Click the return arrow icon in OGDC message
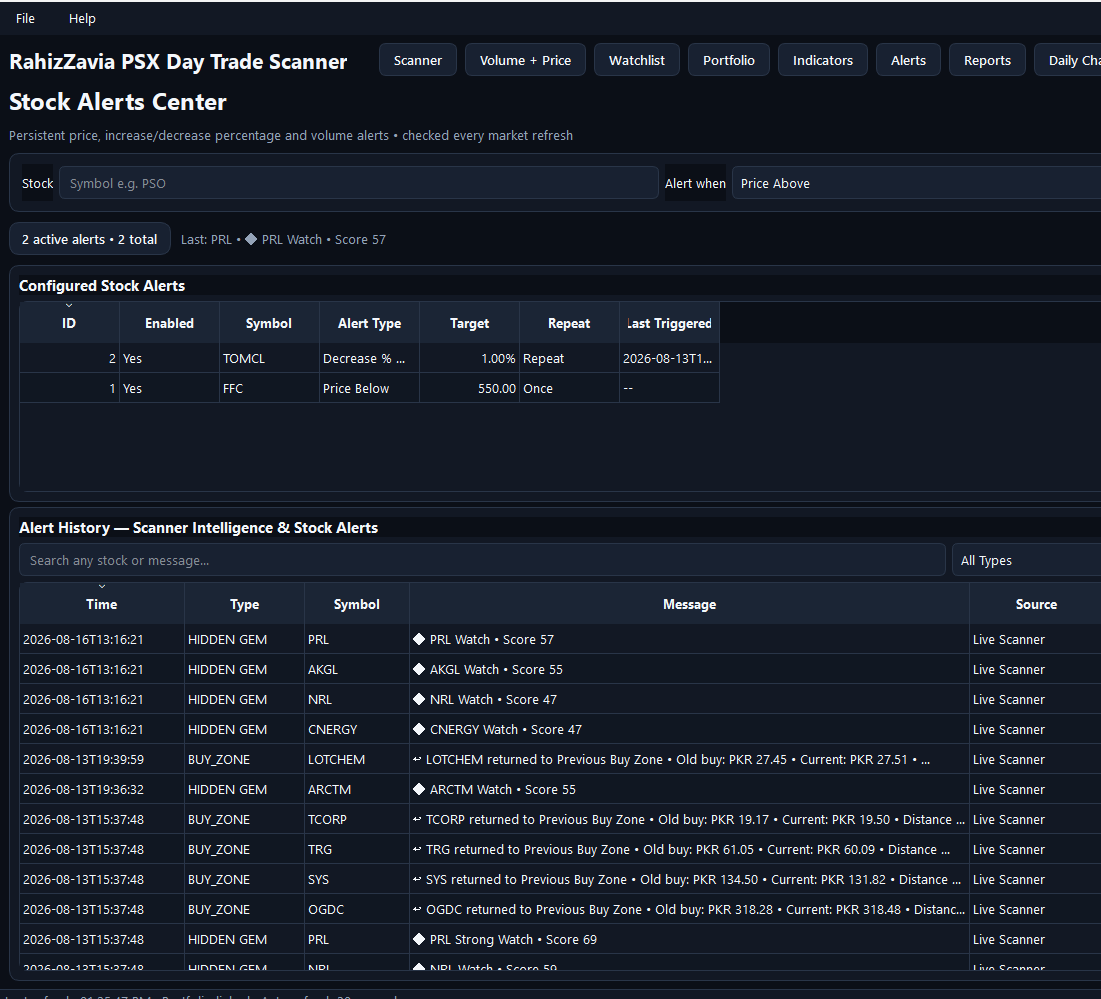Viewport: 1101px width, 999px height. [x=417, y=909]
